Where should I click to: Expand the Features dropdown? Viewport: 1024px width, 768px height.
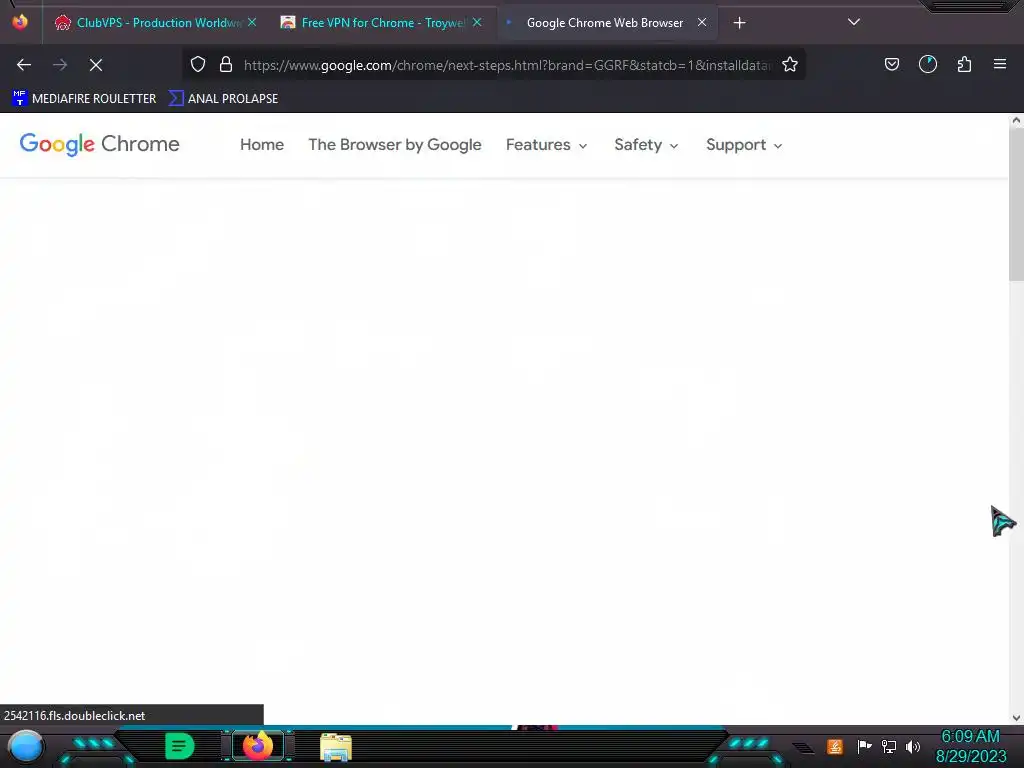(547, 145)
